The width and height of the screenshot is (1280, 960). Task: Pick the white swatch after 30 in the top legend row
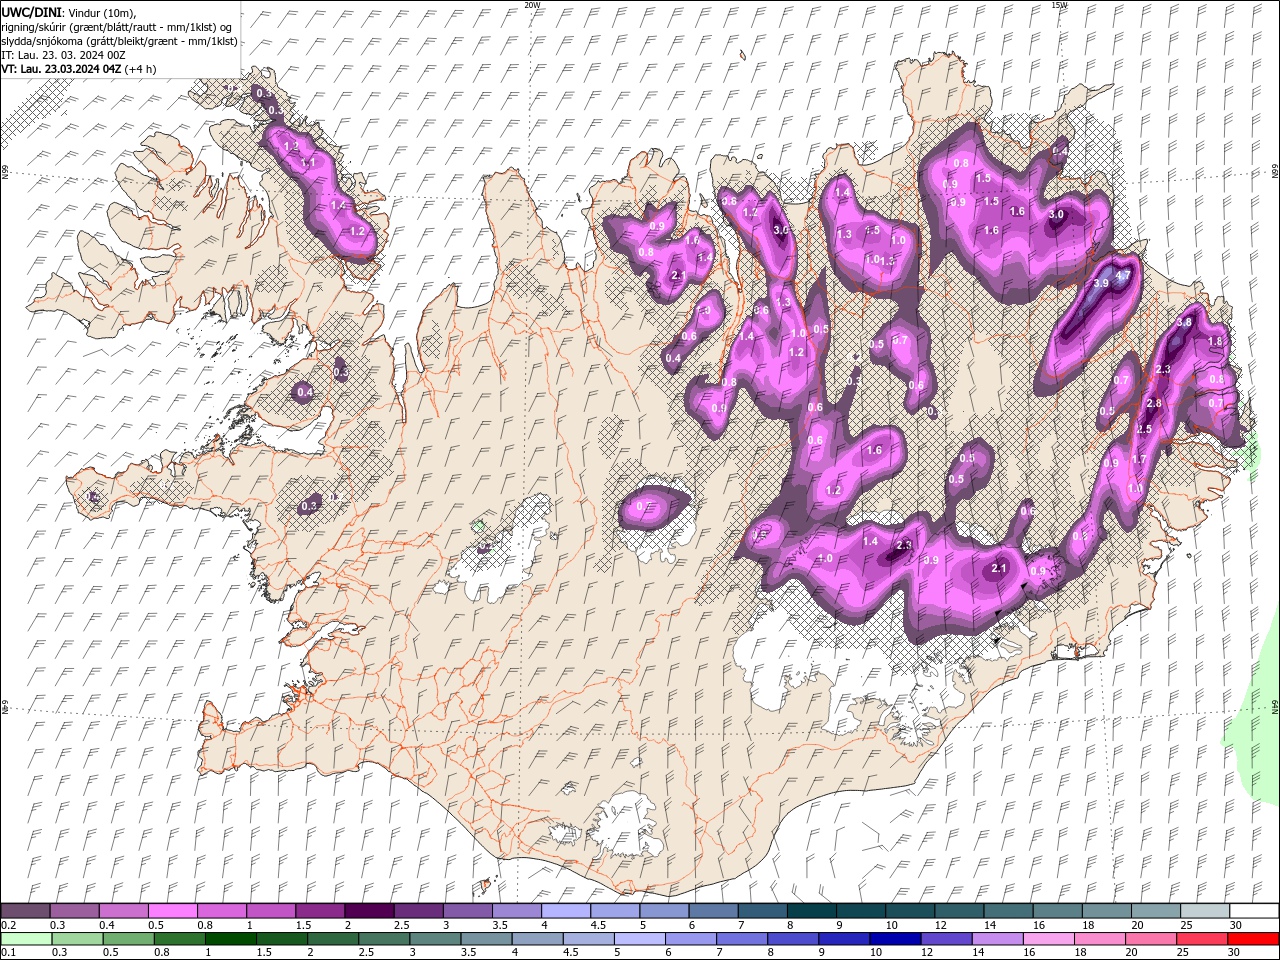[1254, 911]
